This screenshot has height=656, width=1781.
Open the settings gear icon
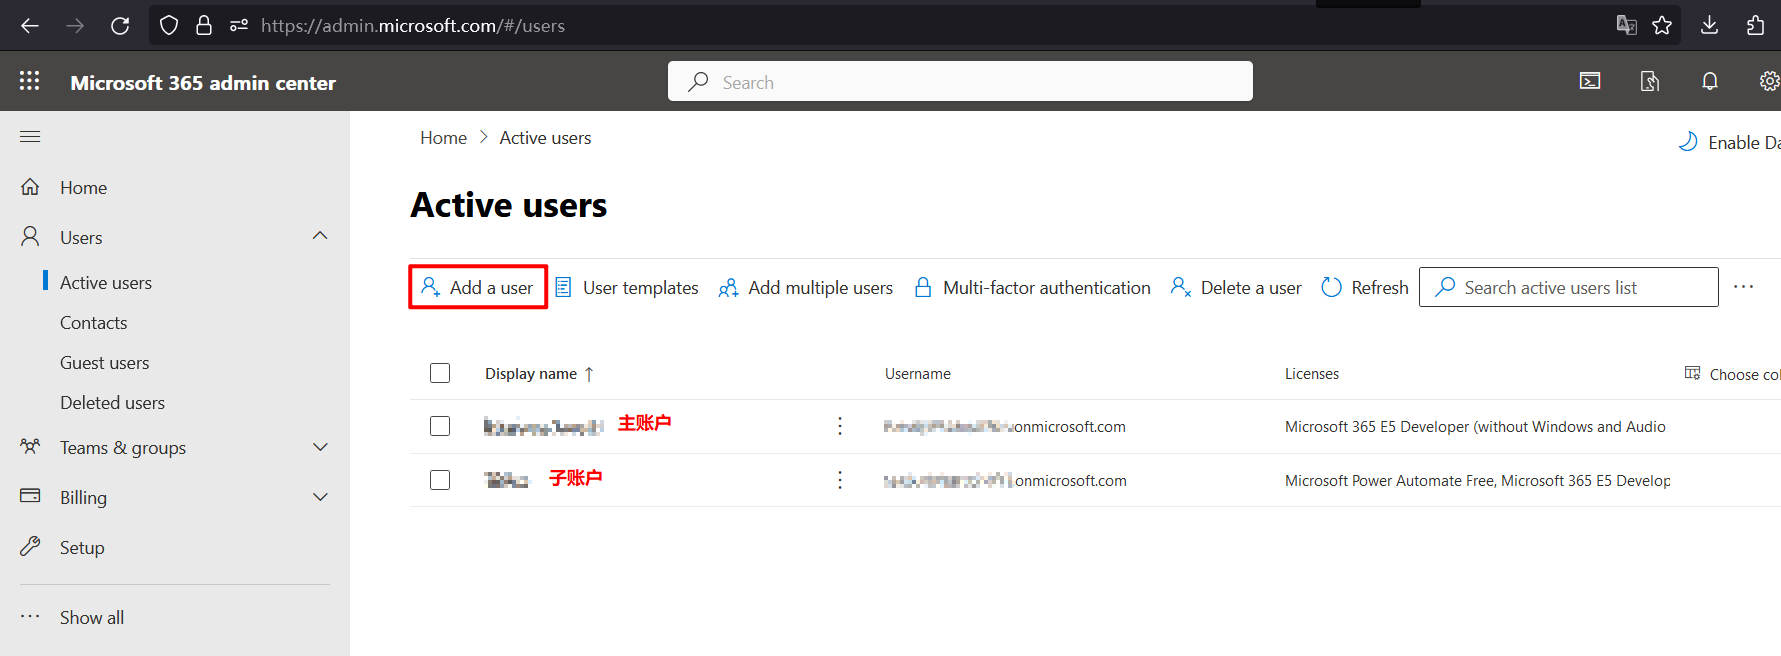pyautogui.click(x=1768, y=81)
